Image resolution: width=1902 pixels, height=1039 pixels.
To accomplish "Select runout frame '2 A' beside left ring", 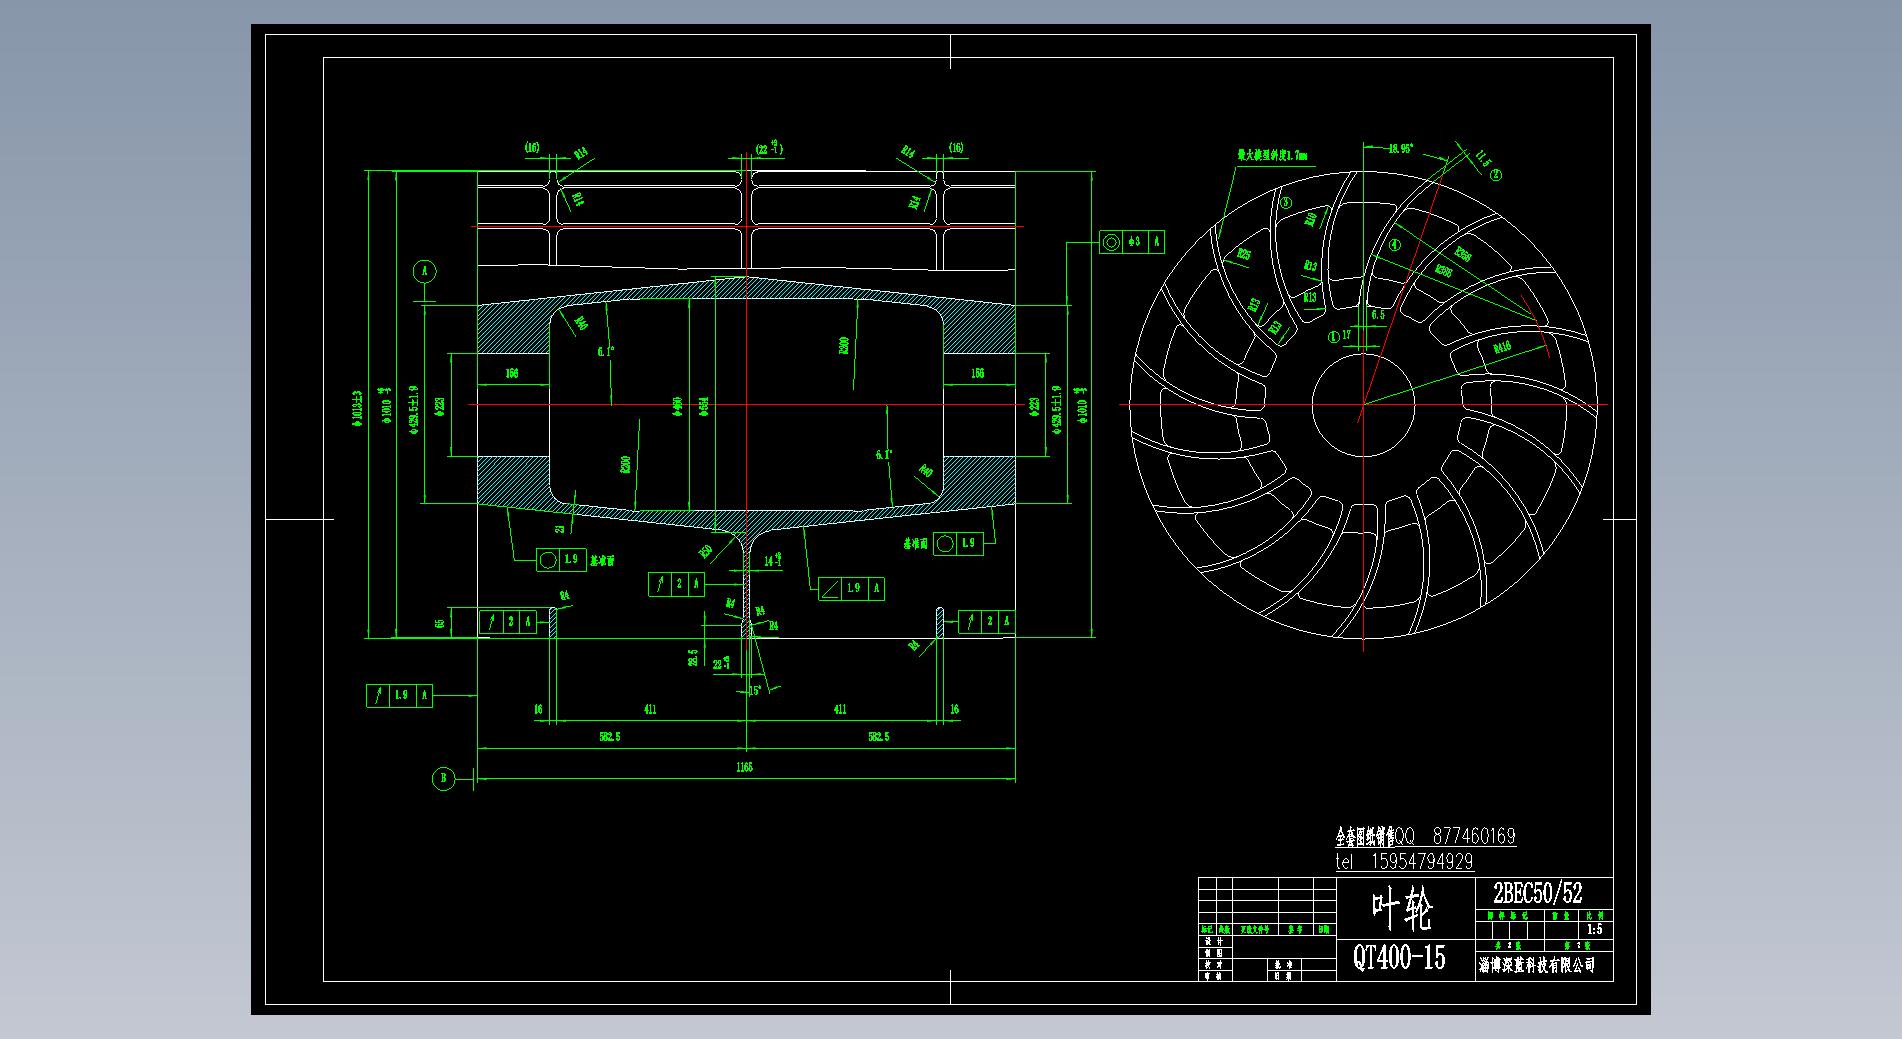I will tap(508, 622).
